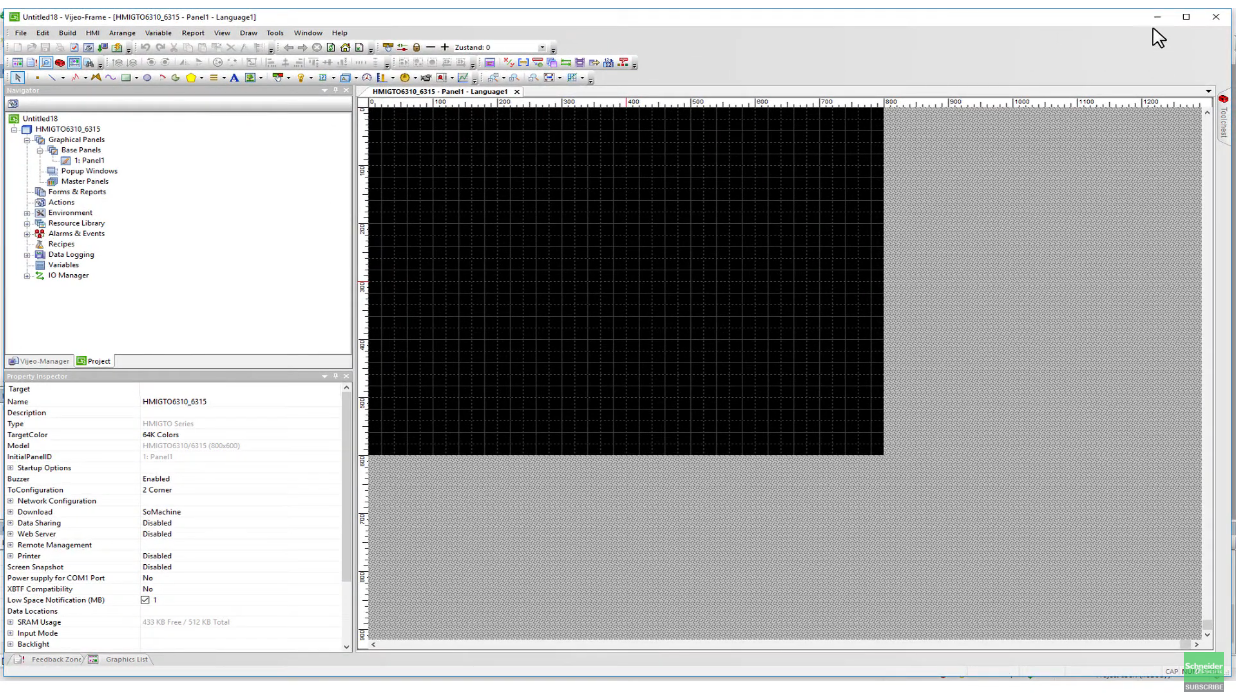
Task: Pin the Navigator pane
Action: (336, 90)
